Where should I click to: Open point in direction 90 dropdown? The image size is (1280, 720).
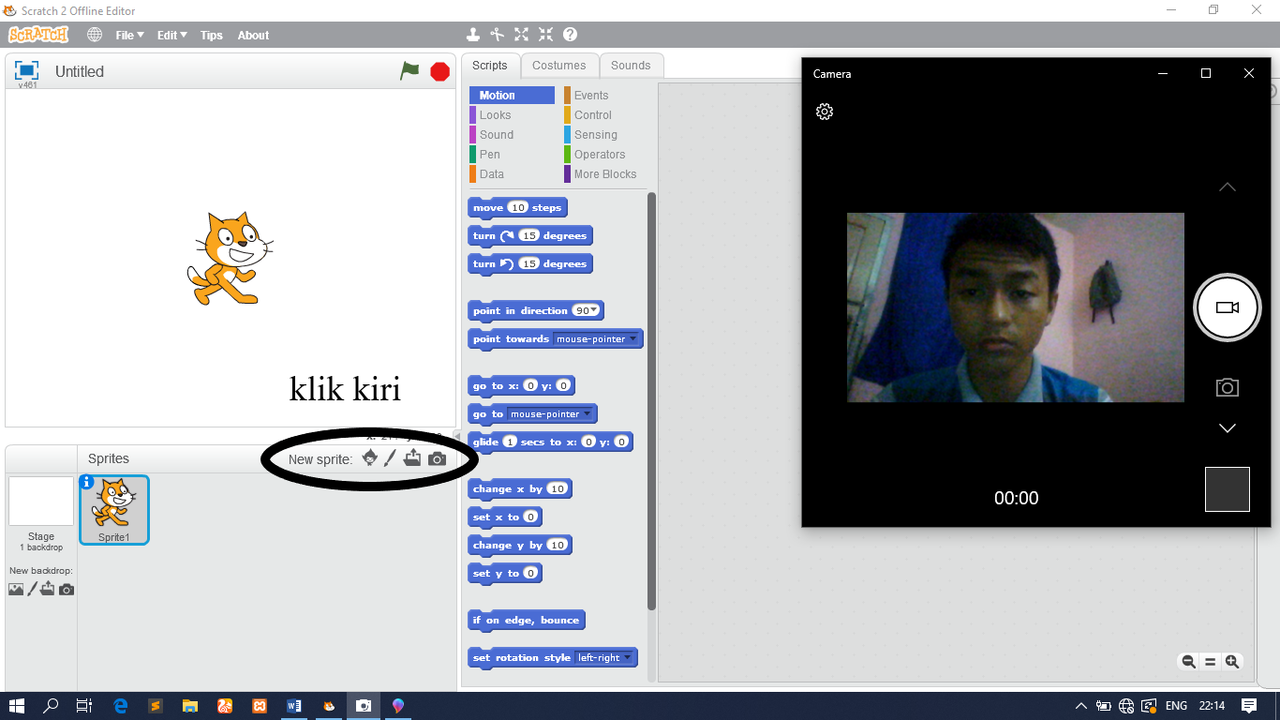coord(594,311)
